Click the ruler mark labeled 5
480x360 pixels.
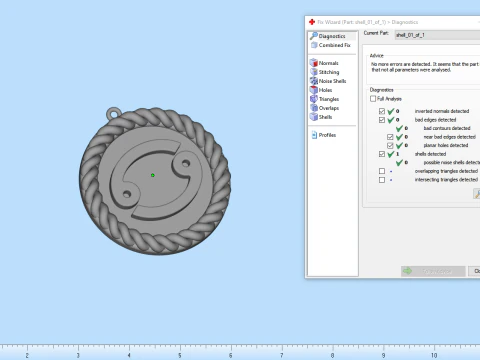tap(180, 355)
